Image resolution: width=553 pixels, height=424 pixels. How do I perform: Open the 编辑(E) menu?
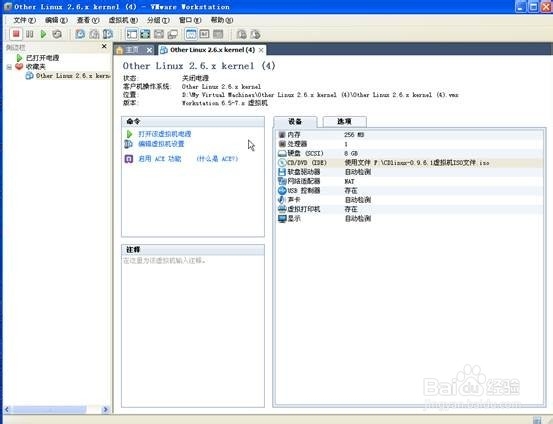pyautogui.click(x=56, y=20)
